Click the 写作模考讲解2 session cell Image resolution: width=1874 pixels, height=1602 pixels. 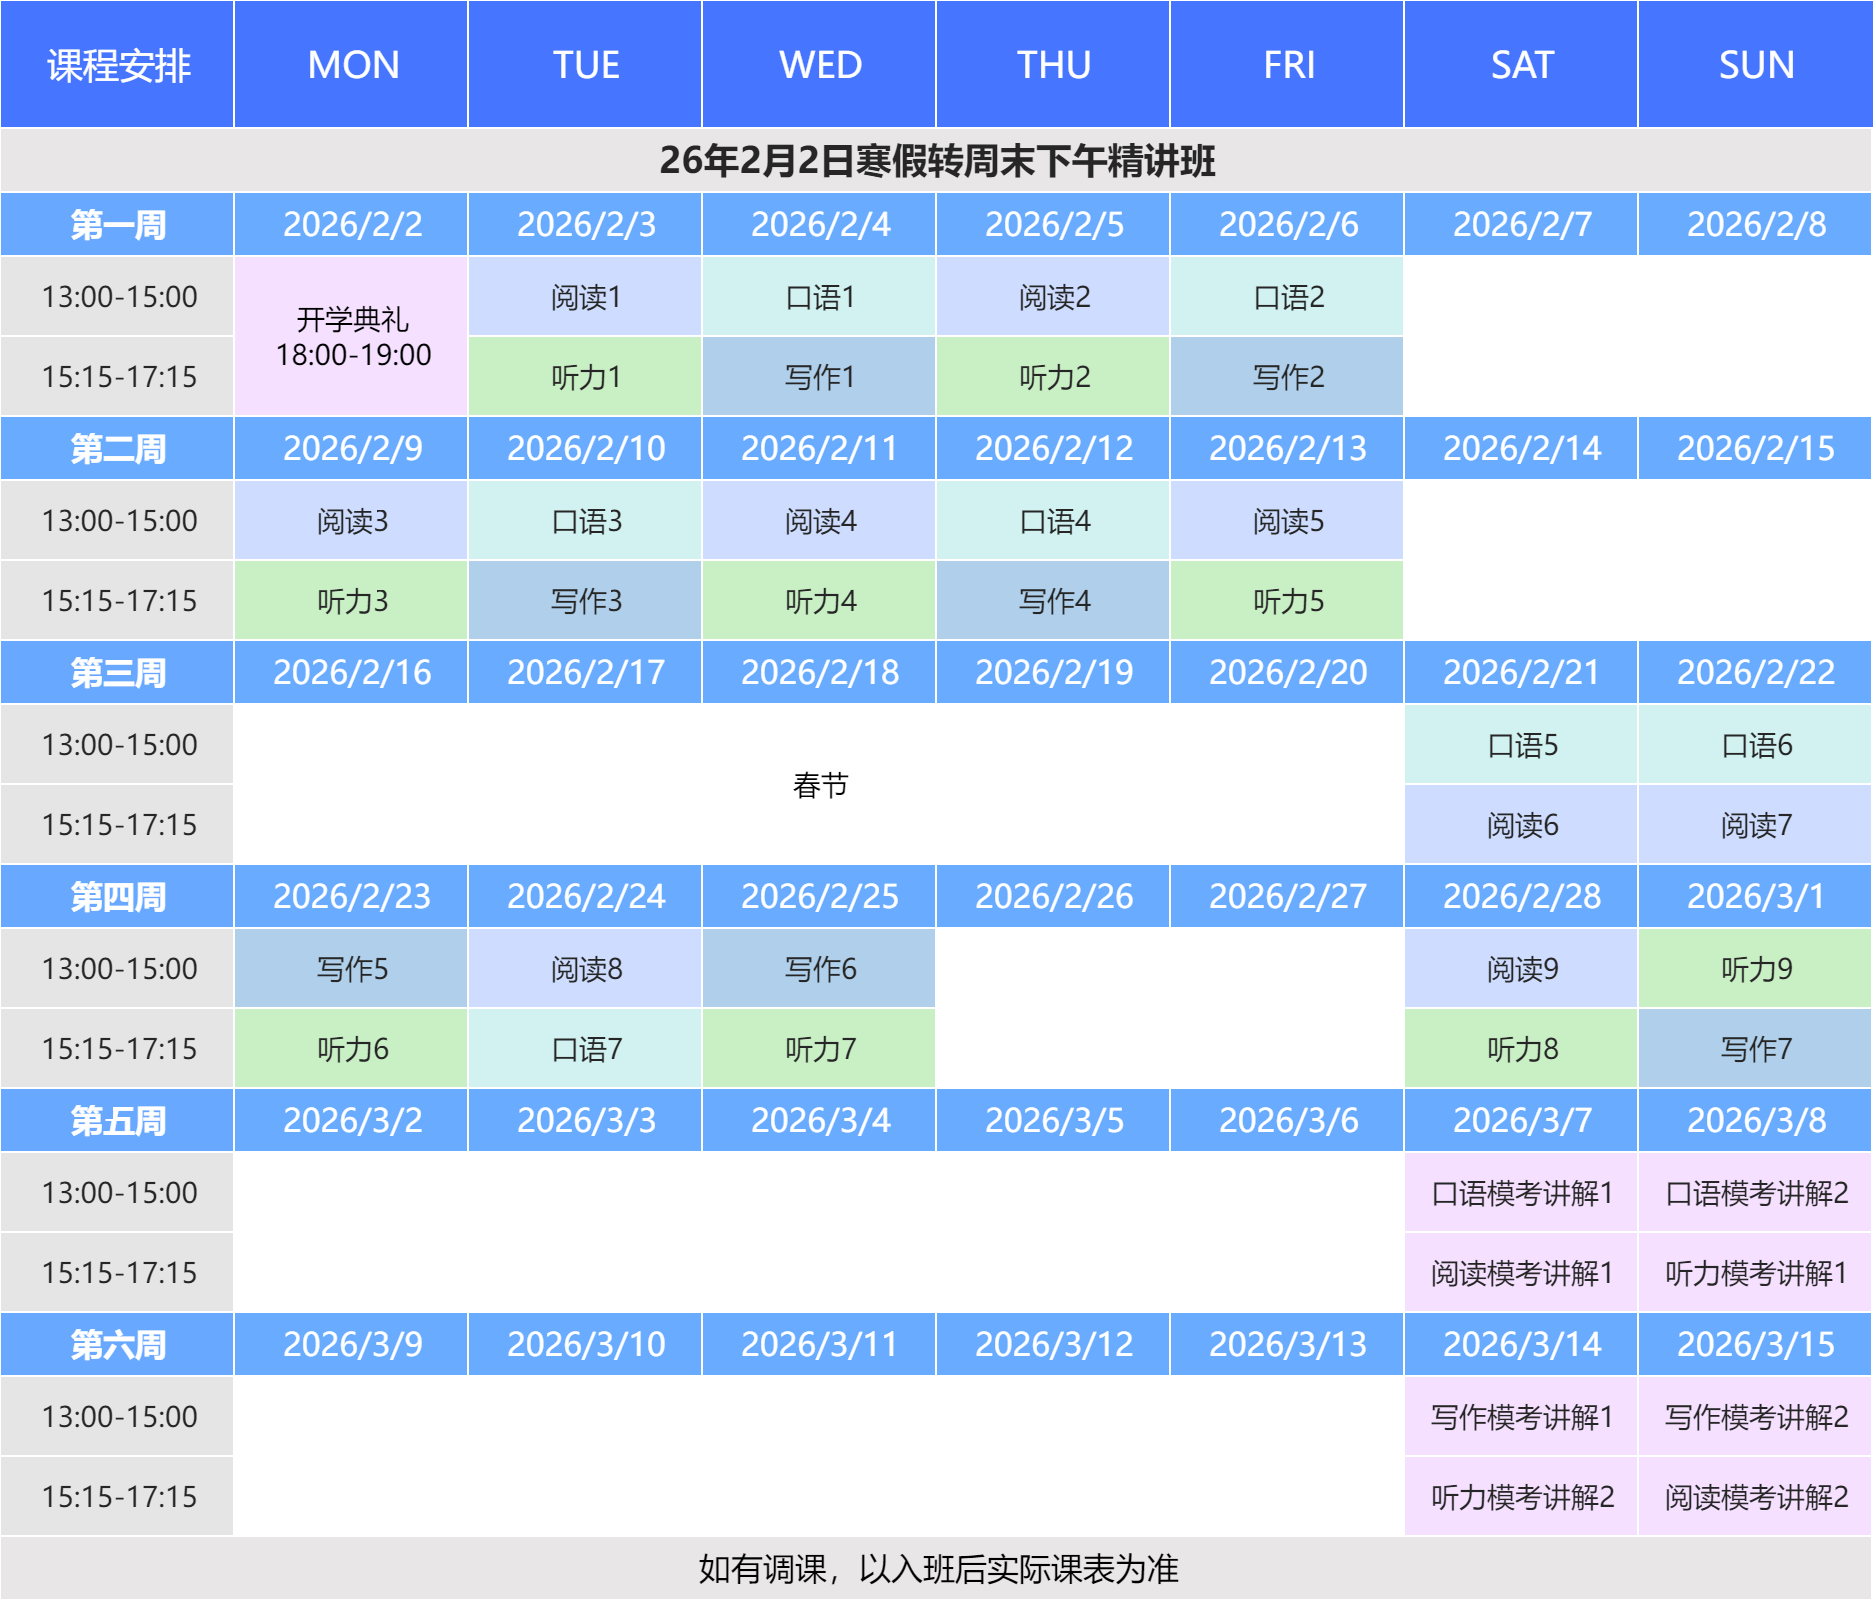[1756, 1417]
